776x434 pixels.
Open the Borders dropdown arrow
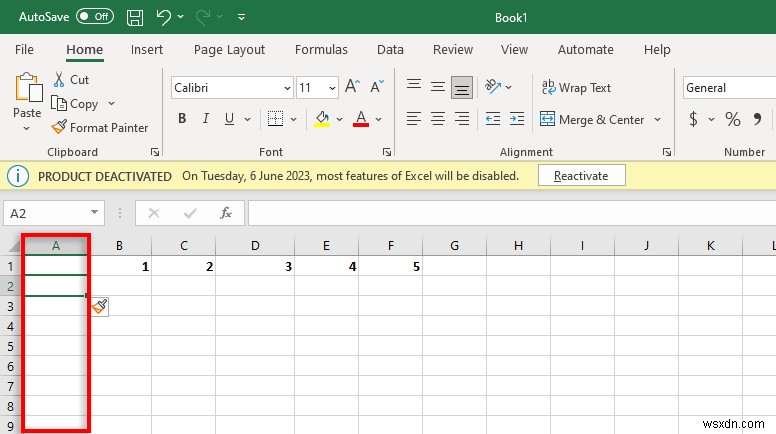[x=293, y=119]
